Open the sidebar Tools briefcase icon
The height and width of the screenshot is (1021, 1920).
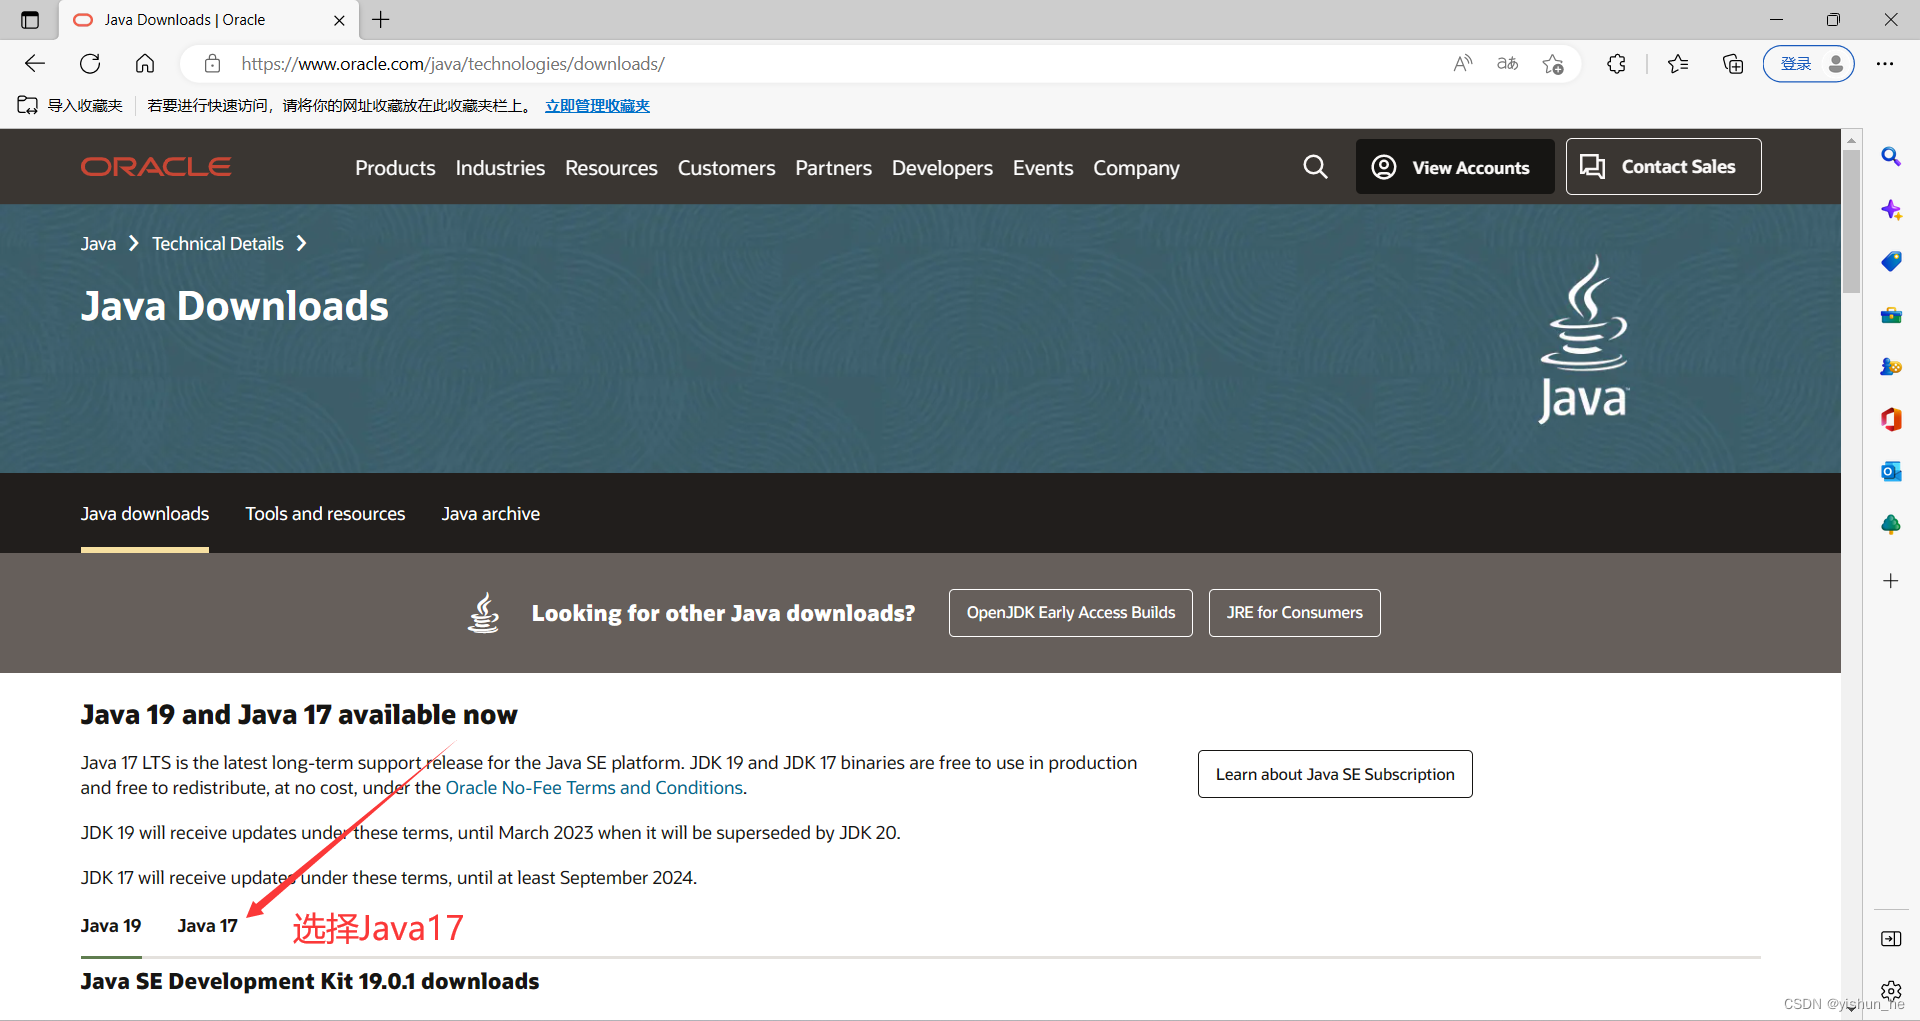click(1891, 315)
